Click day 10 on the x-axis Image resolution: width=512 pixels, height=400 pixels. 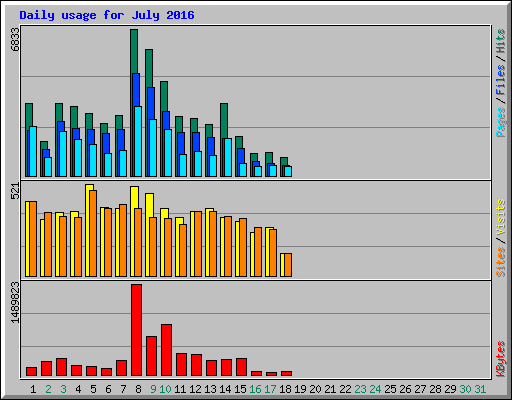click(x=165, y=389)
